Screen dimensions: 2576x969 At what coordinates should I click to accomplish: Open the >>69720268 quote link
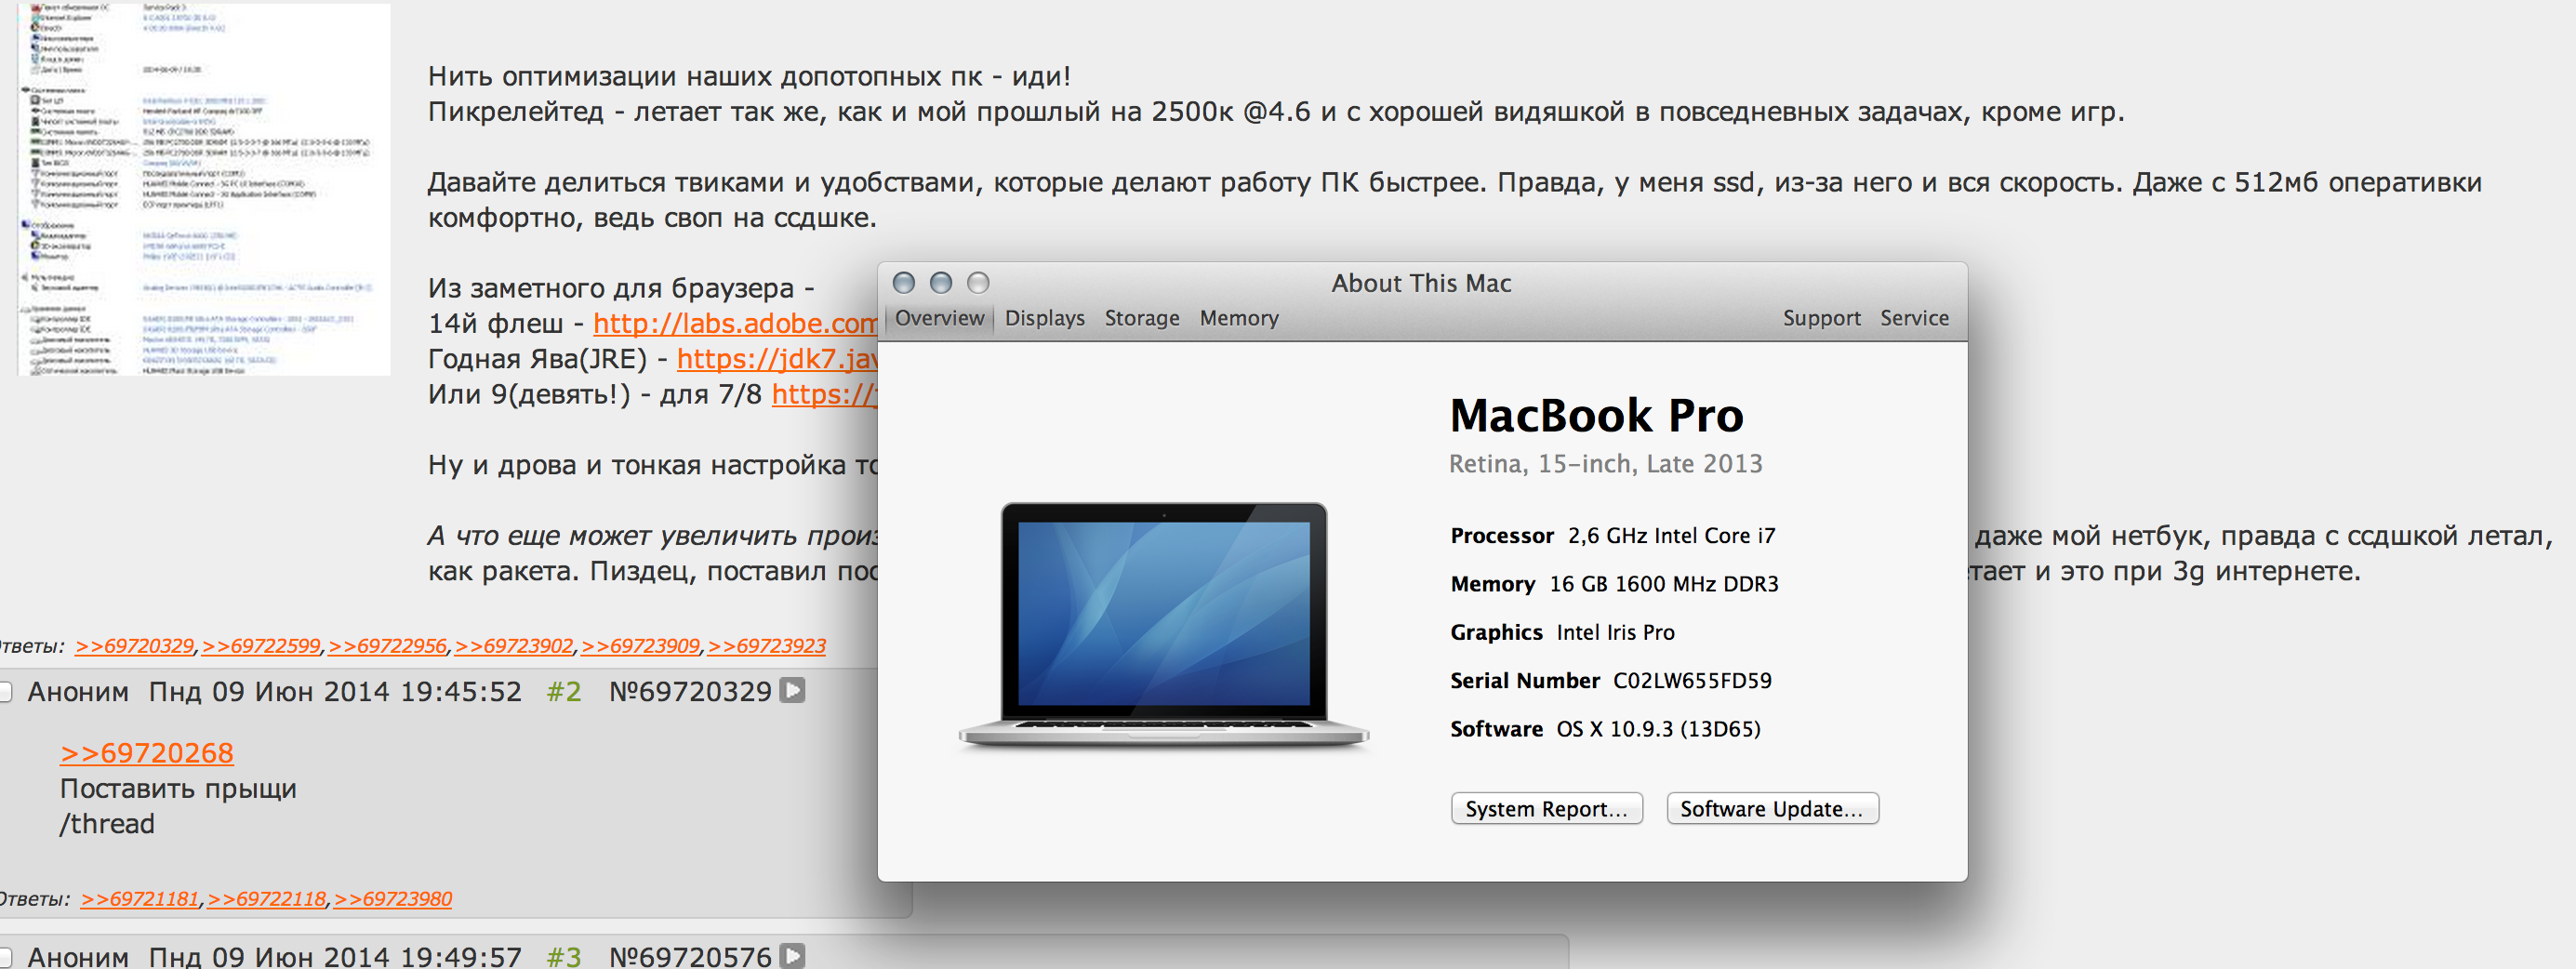coord(147,753)
